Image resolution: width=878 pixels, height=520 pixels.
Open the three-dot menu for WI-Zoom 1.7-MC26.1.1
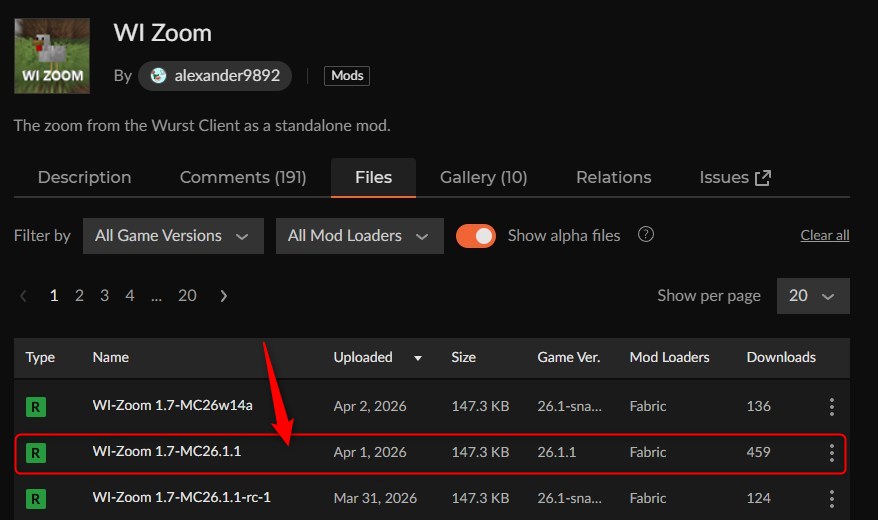click(x=831, y=453)
